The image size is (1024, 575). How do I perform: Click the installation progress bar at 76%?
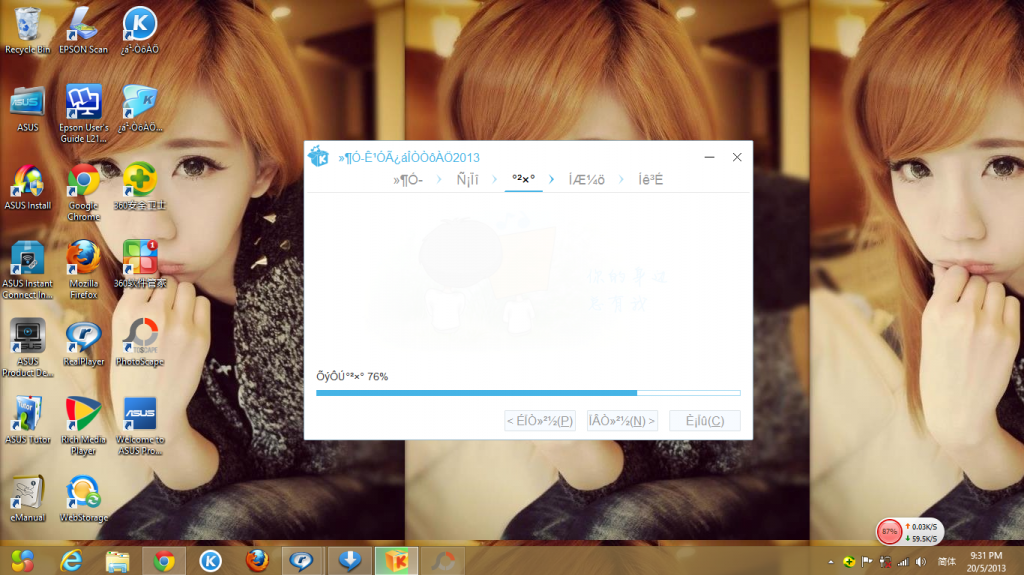point(528,393)
